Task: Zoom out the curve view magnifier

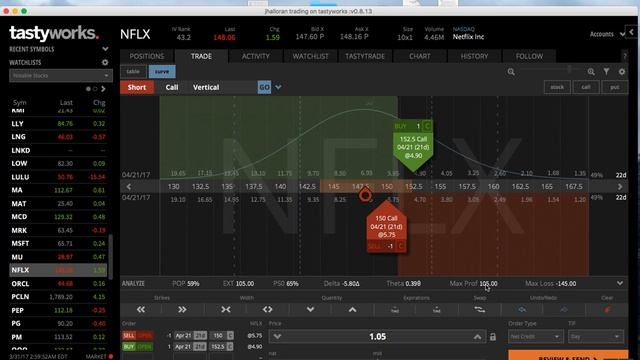Action: point(511,72)
